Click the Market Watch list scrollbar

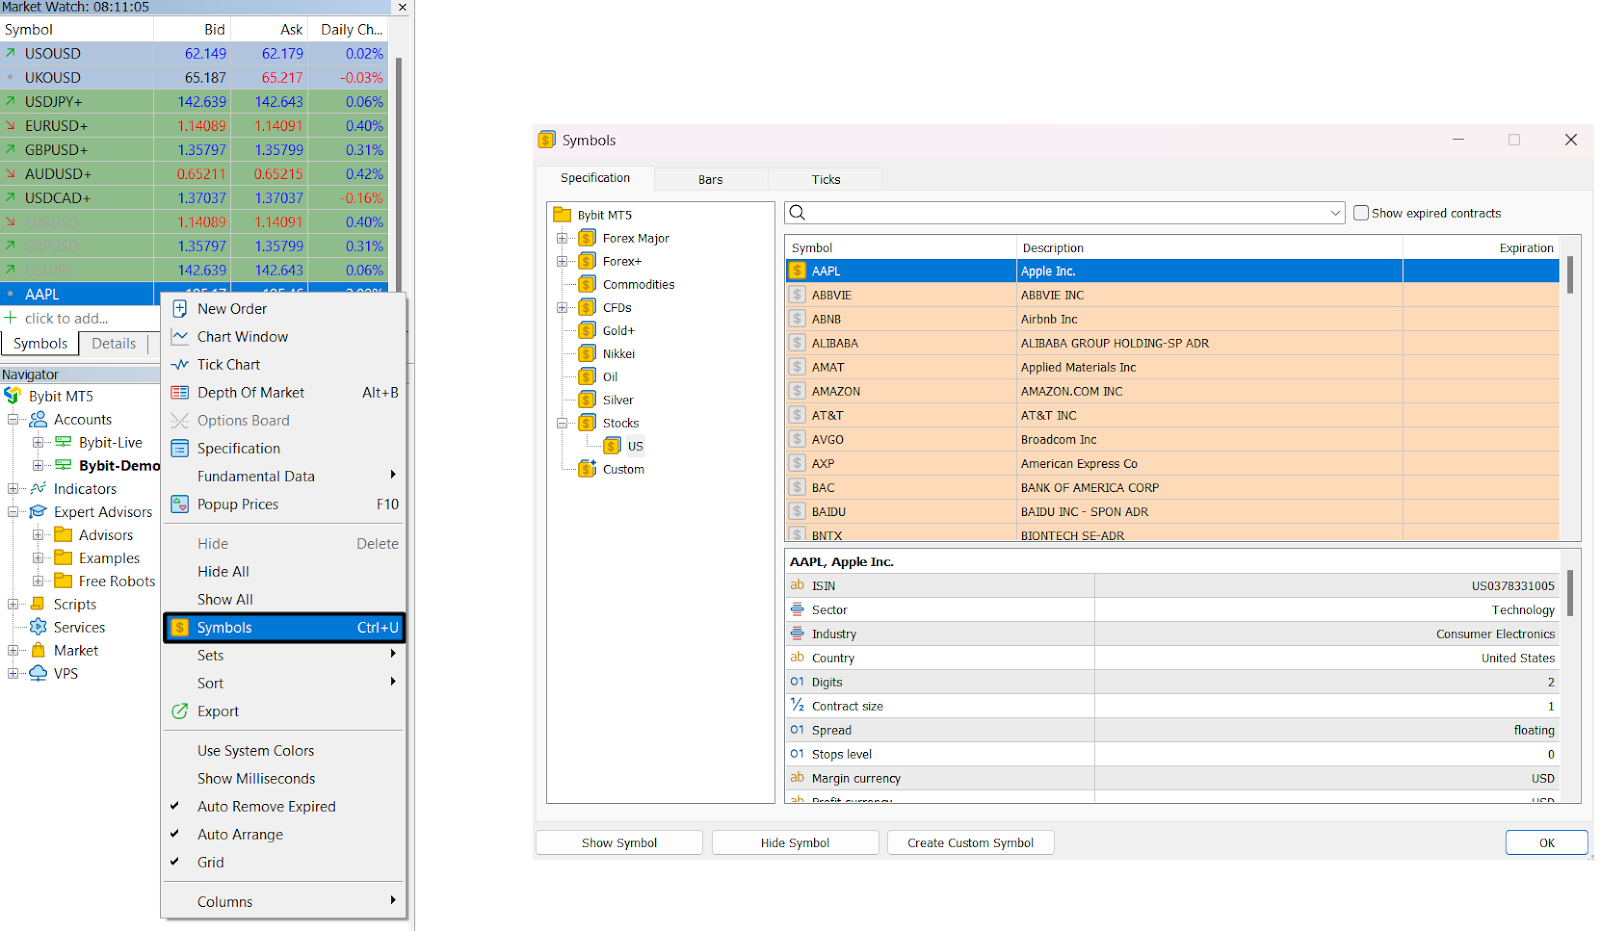point(398,175)
